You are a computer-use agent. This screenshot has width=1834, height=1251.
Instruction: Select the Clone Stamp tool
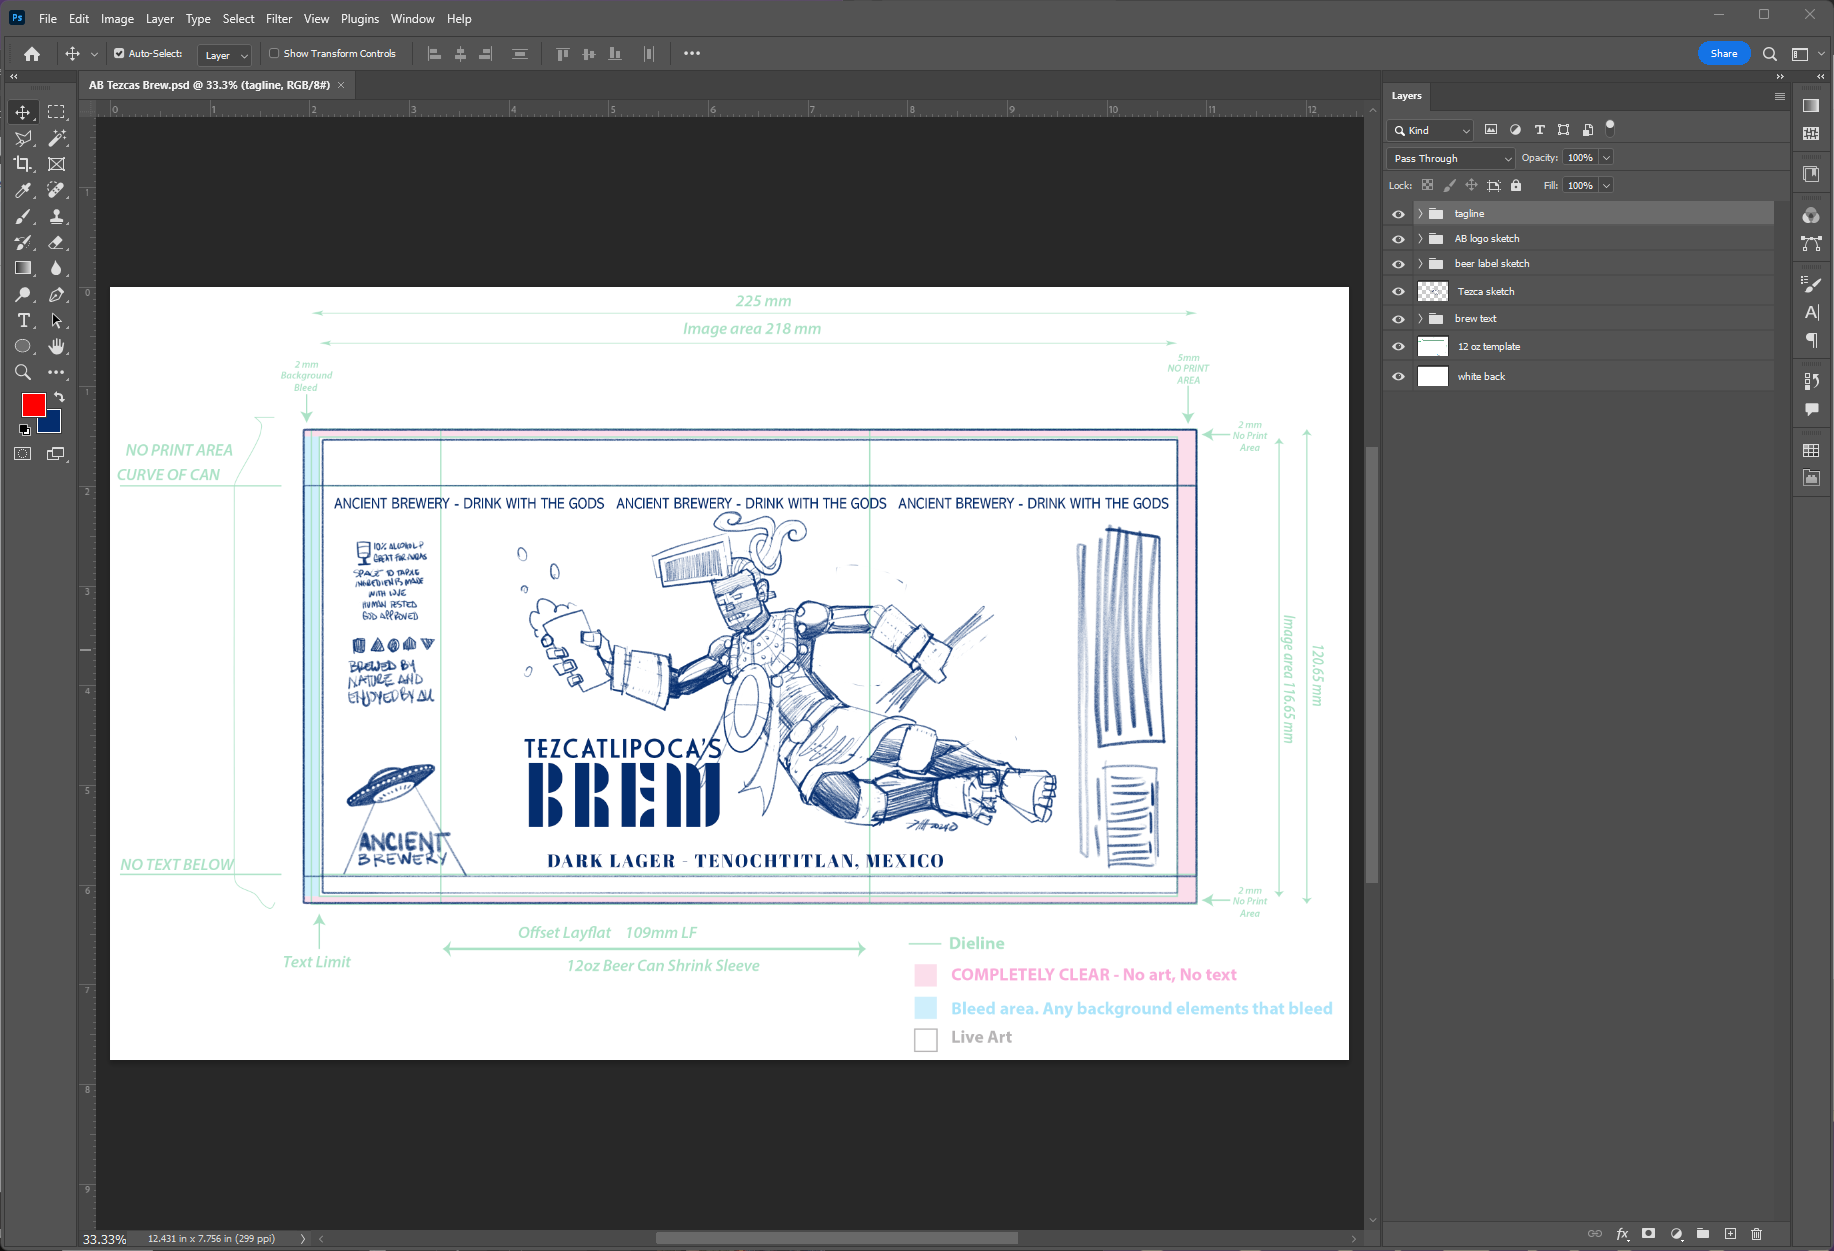[x=56, y=216]
